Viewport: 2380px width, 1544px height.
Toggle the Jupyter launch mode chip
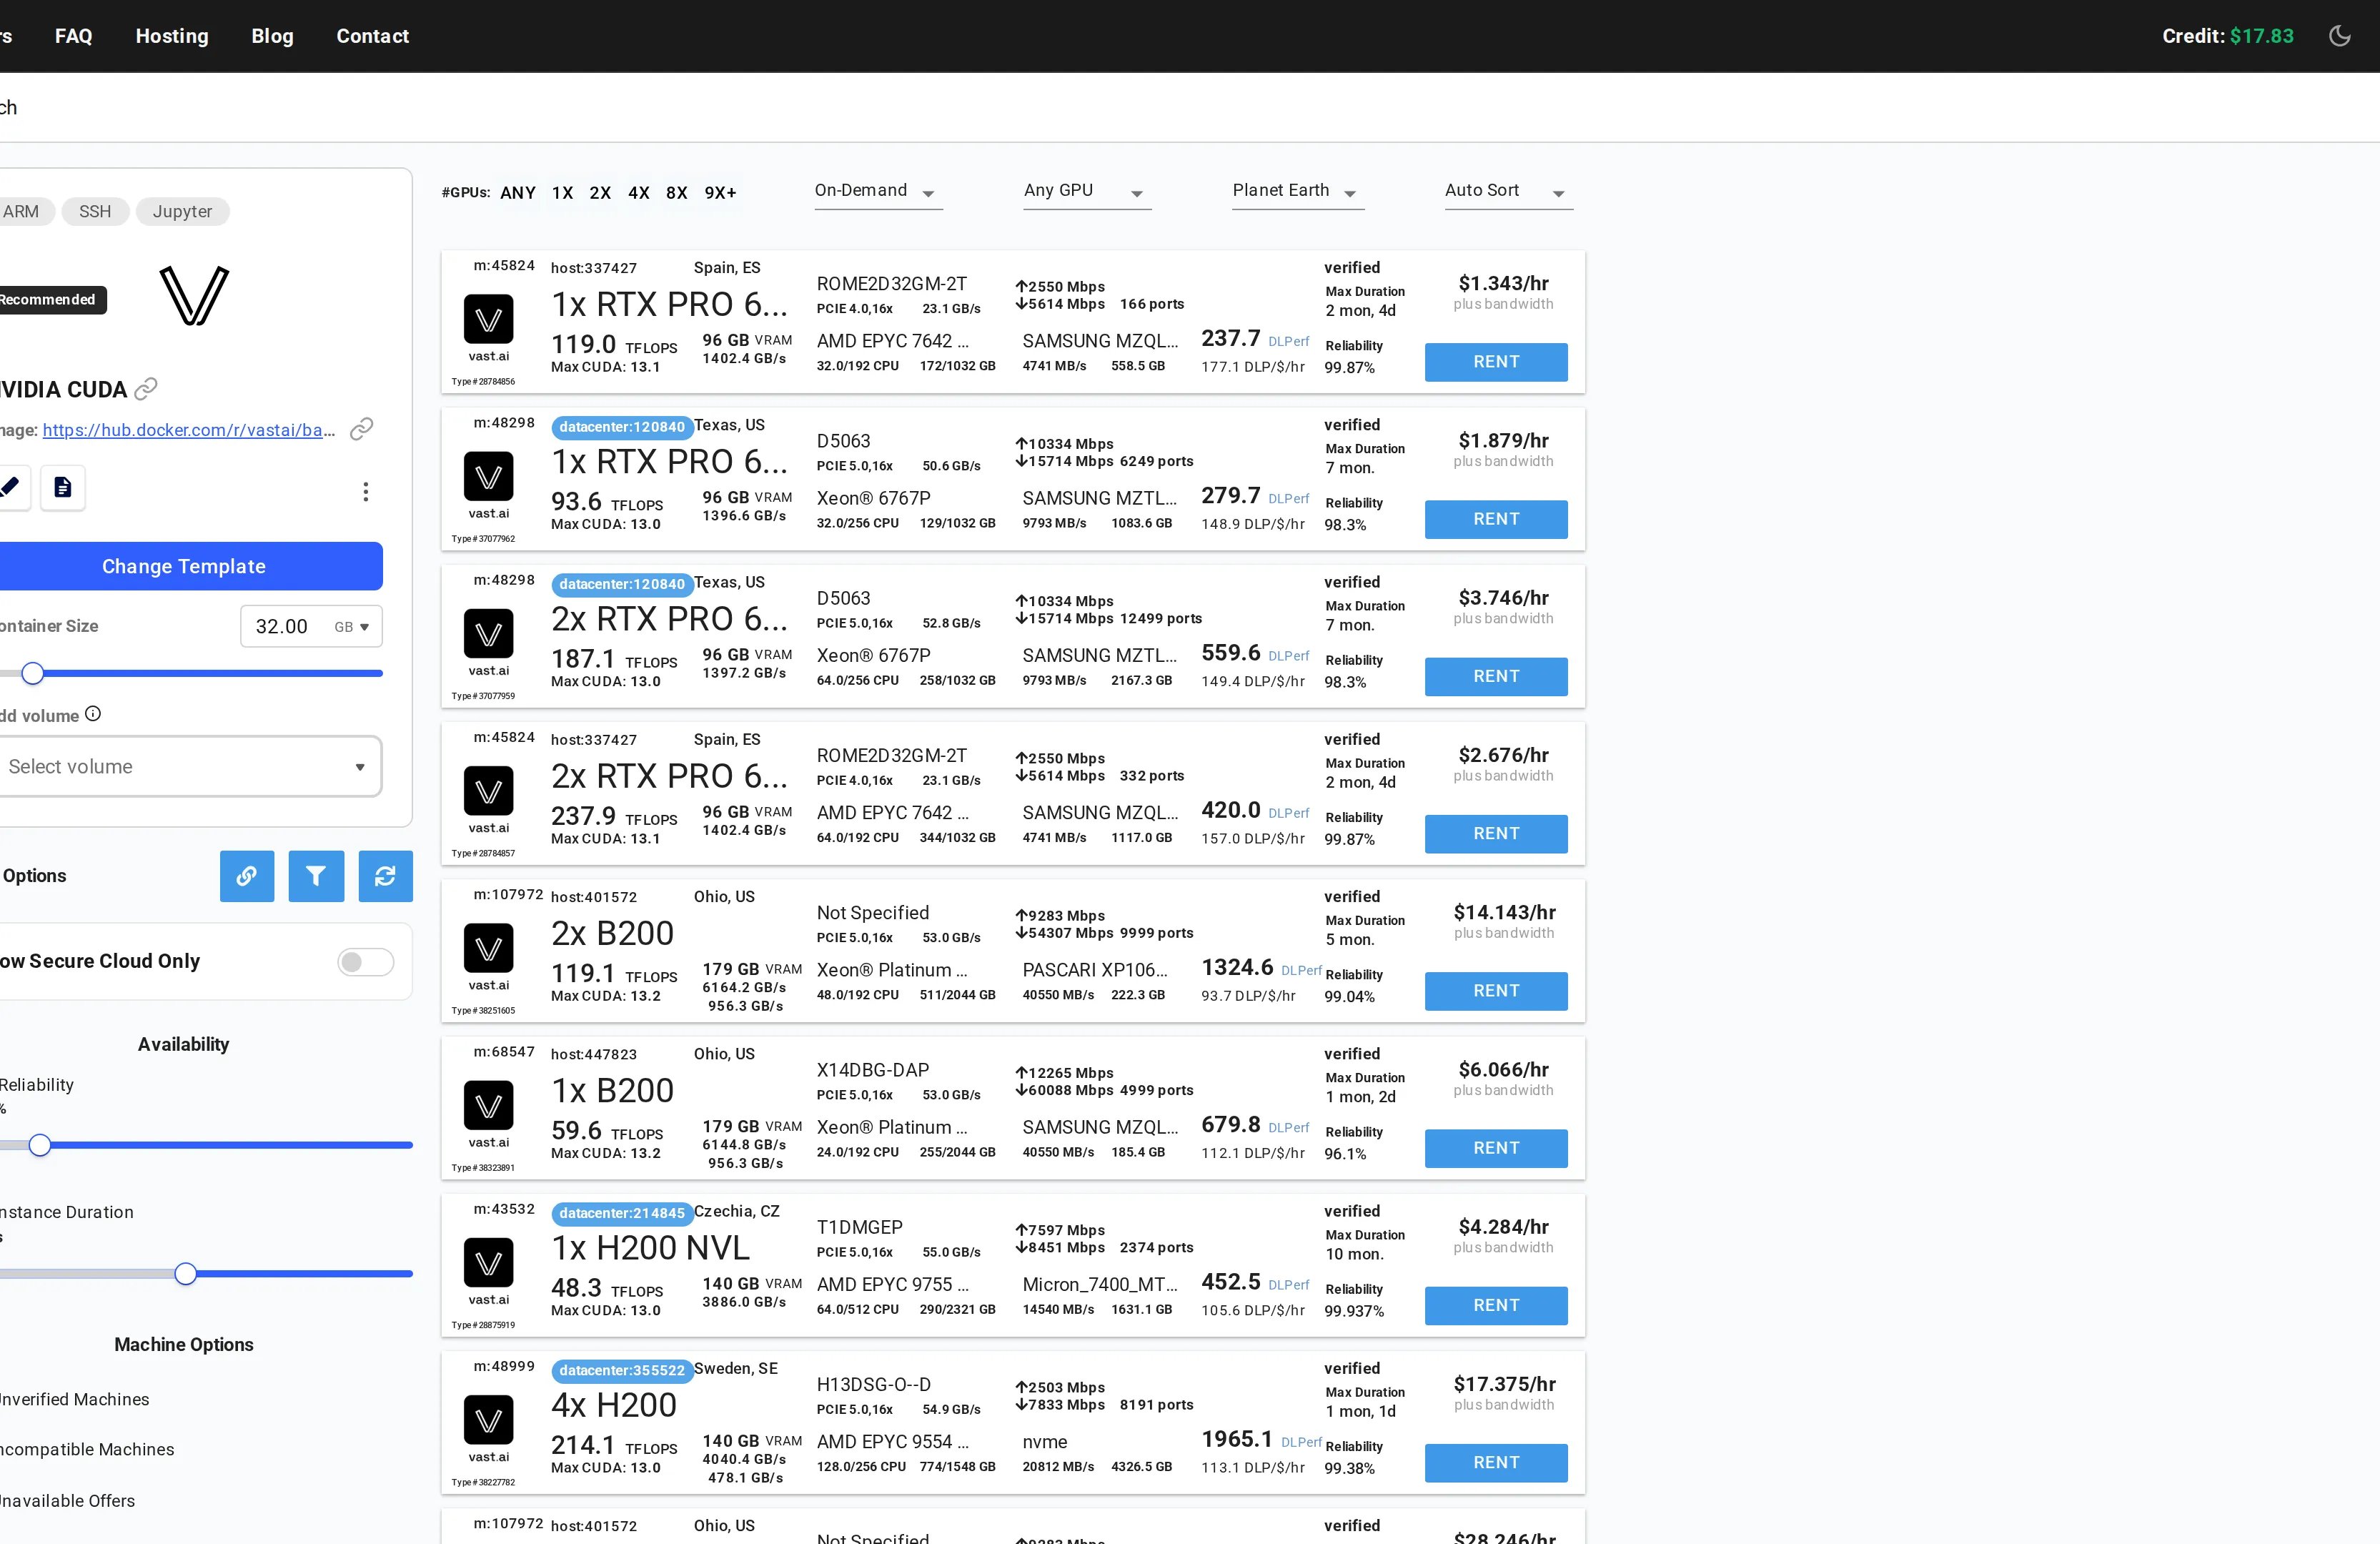click(x=183, y=211)
